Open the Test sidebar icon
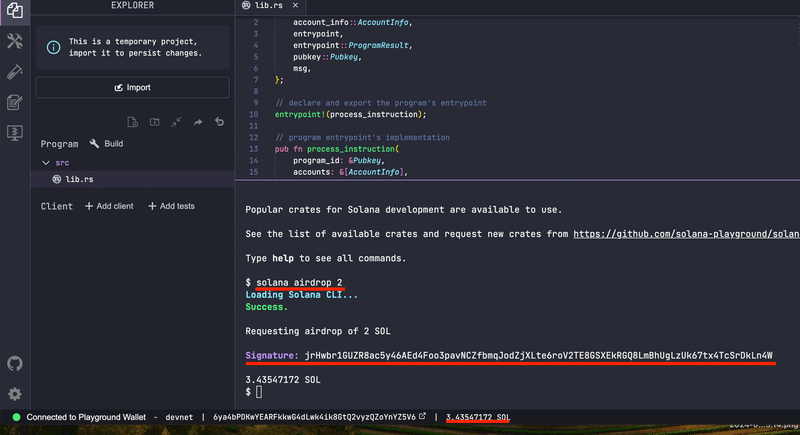 (15, 72)
